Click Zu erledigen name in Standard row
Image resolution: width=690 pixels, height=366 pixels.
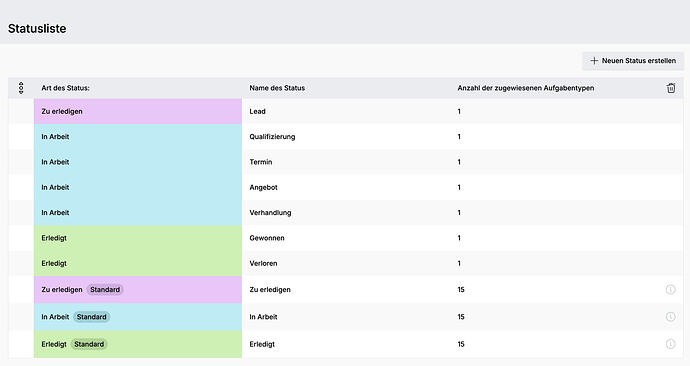click(270, 289)
